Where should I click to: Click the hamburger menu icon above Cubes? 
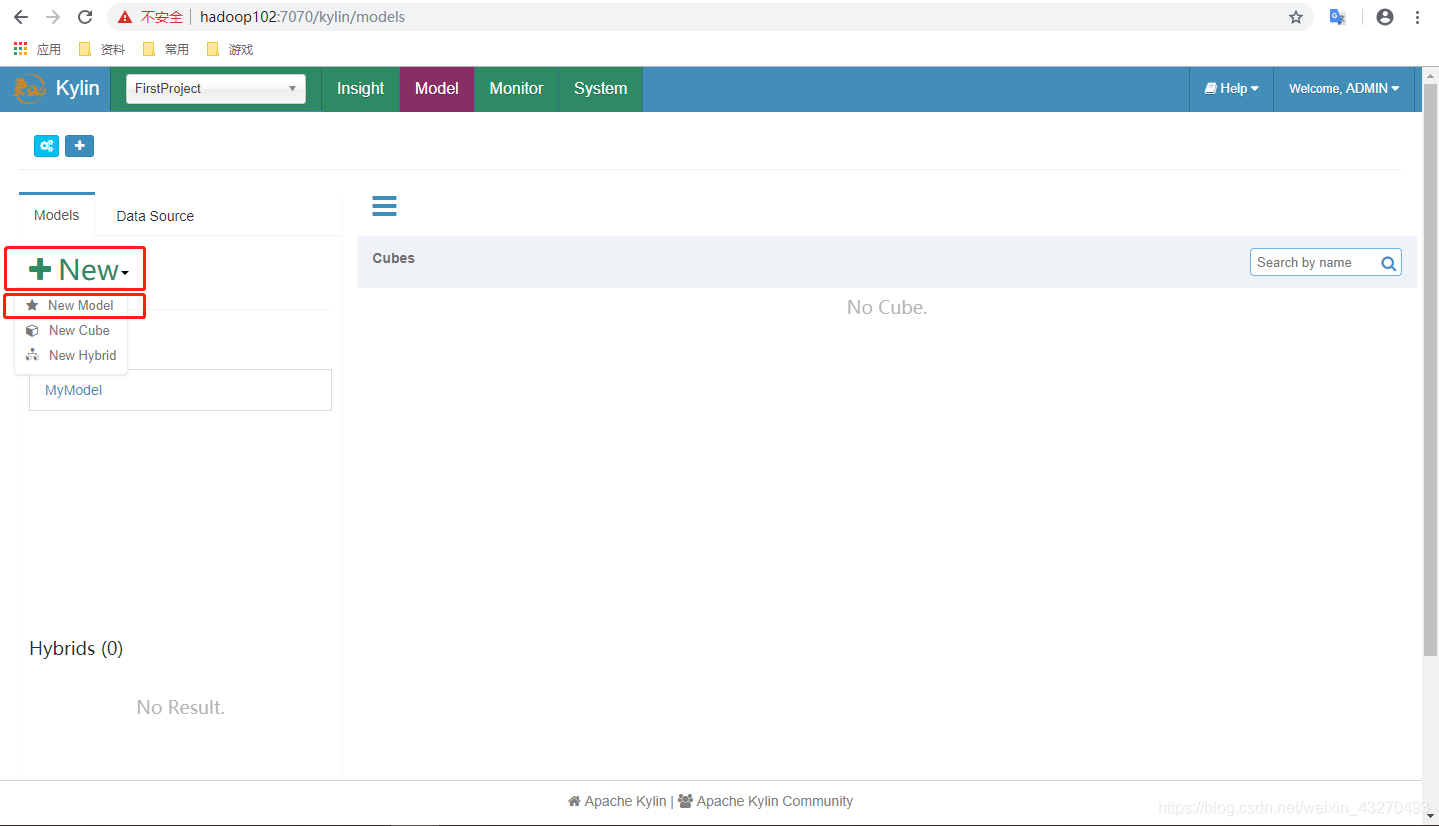click(x=384, y=206)
